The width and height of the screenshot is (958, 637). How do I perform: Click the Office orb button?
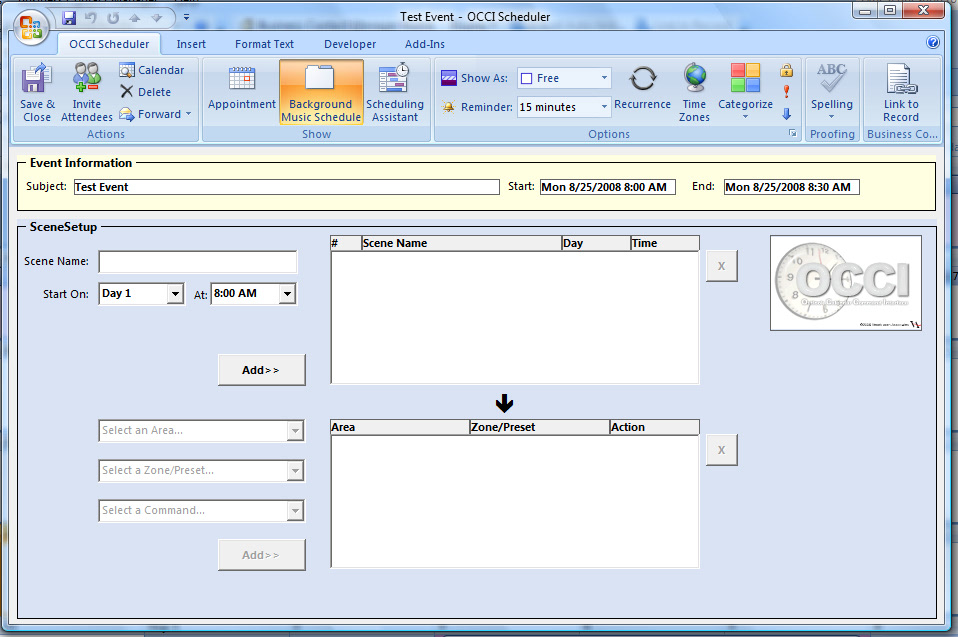[x=31, y=27]
